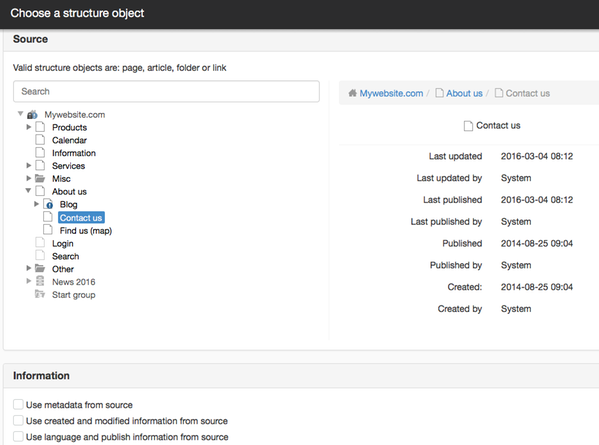Open the About us breadcrumb link
599x445 pixels.
[x=464, y=93]
